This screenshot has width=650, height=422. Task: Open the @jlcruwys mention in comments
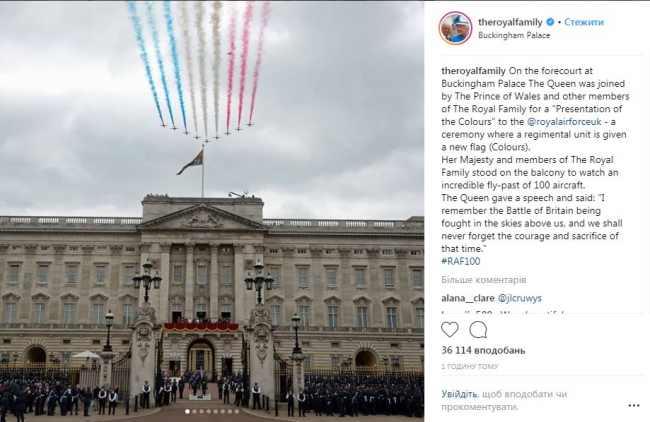[519, 298]
